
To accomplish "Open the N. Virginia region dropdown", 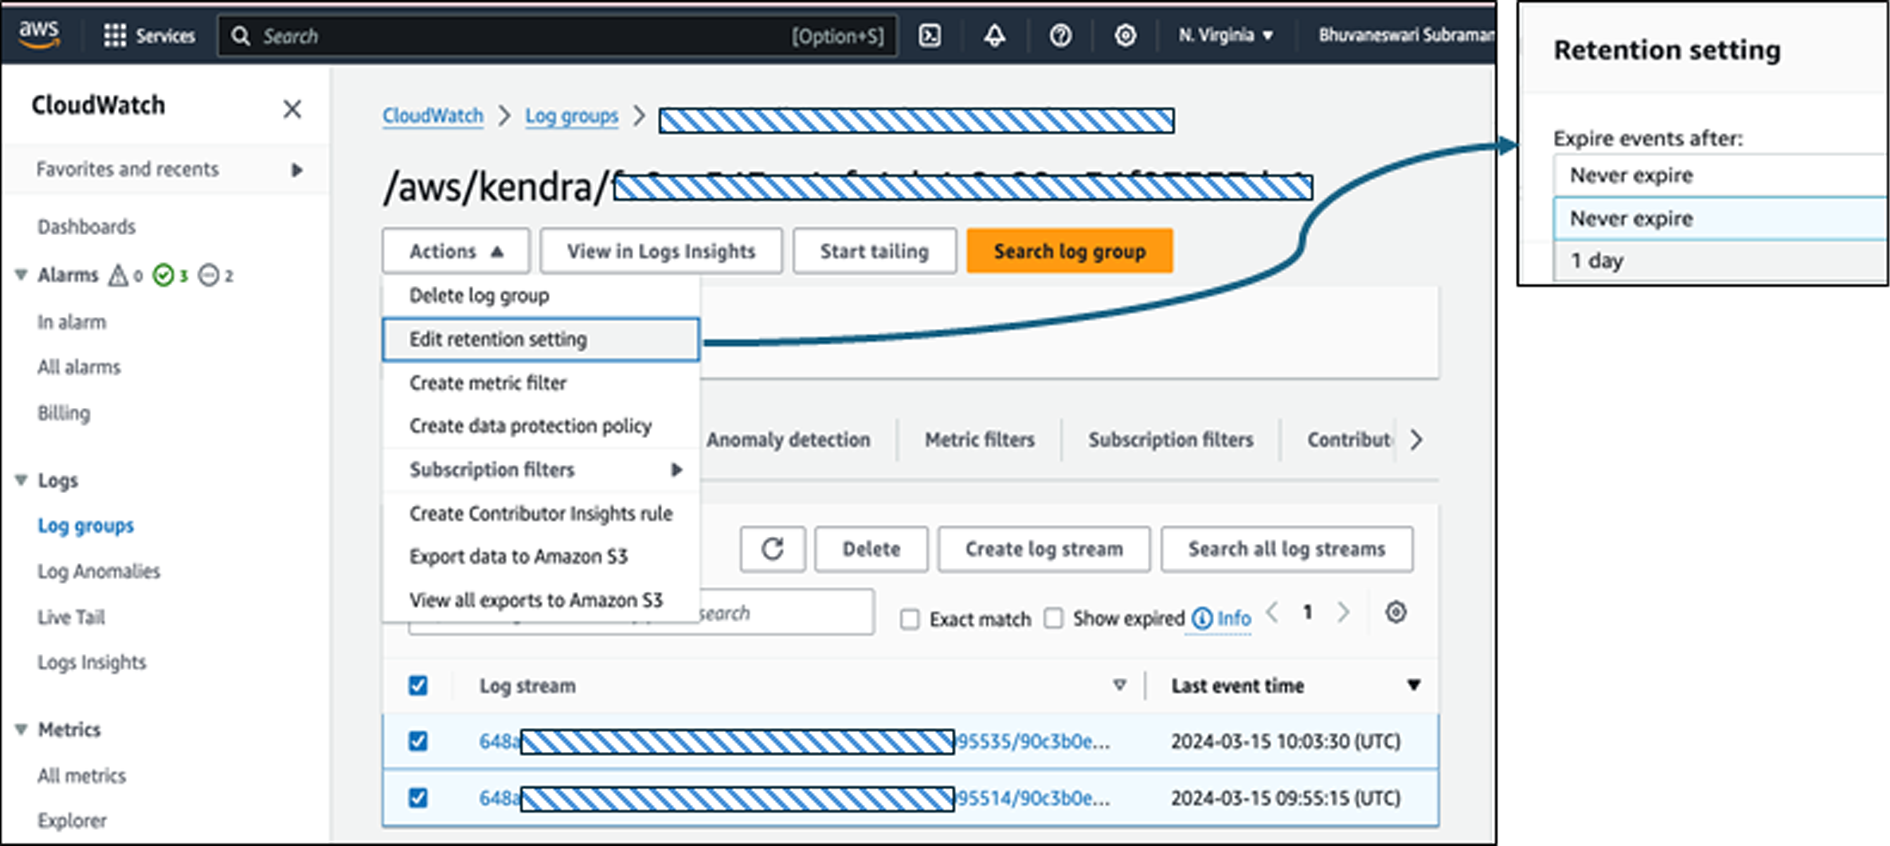I will 1225,35.
